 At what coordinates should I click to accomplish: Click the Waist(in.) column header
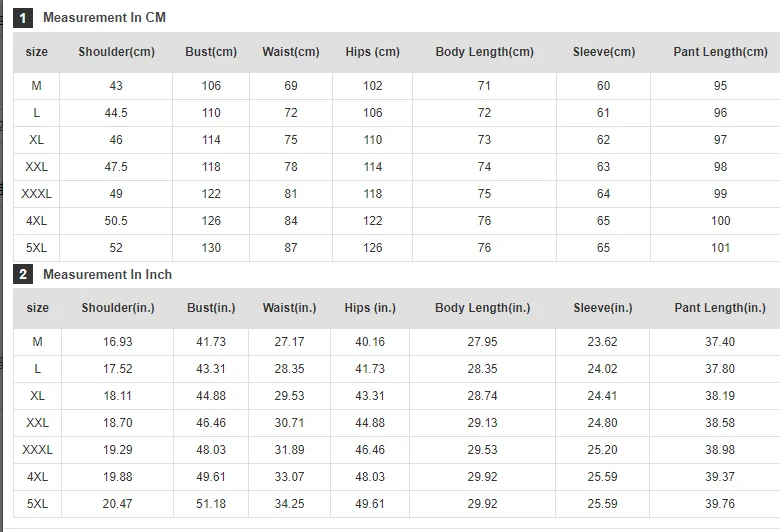[290, 308]
